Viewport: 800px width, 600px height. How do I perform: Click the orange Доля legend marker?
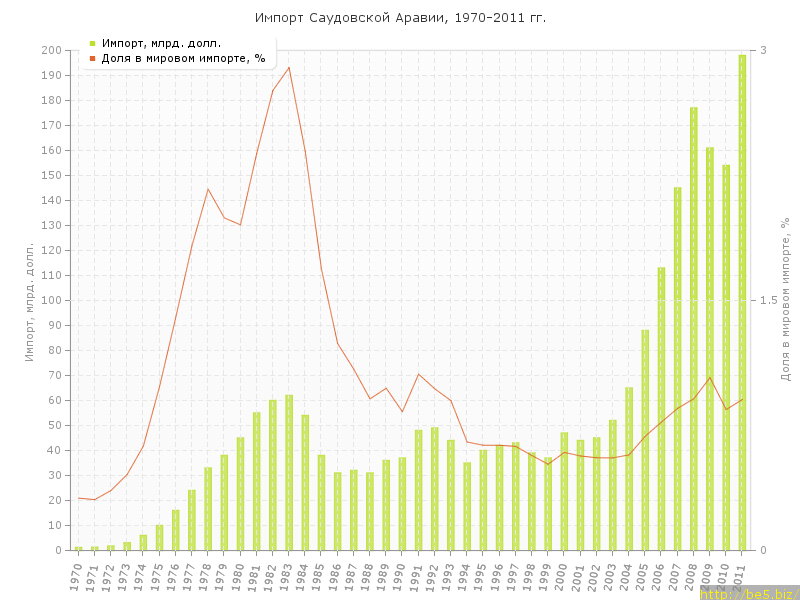92,58
